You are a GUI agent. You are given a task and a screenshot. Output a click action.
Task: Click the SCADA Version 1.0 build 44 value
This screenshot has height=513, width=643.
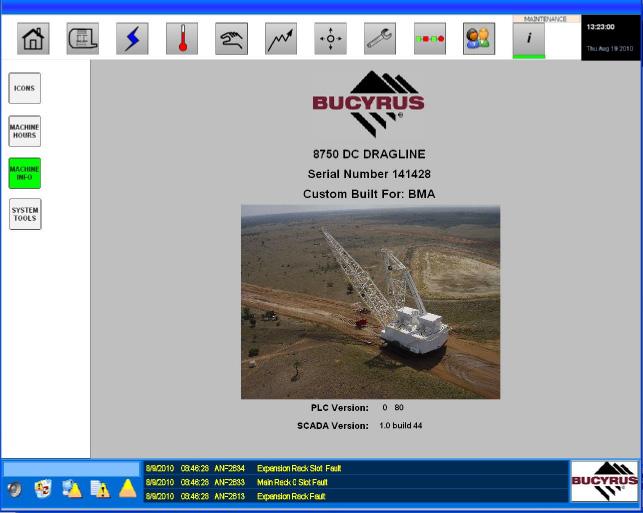[x=401, y=426]
